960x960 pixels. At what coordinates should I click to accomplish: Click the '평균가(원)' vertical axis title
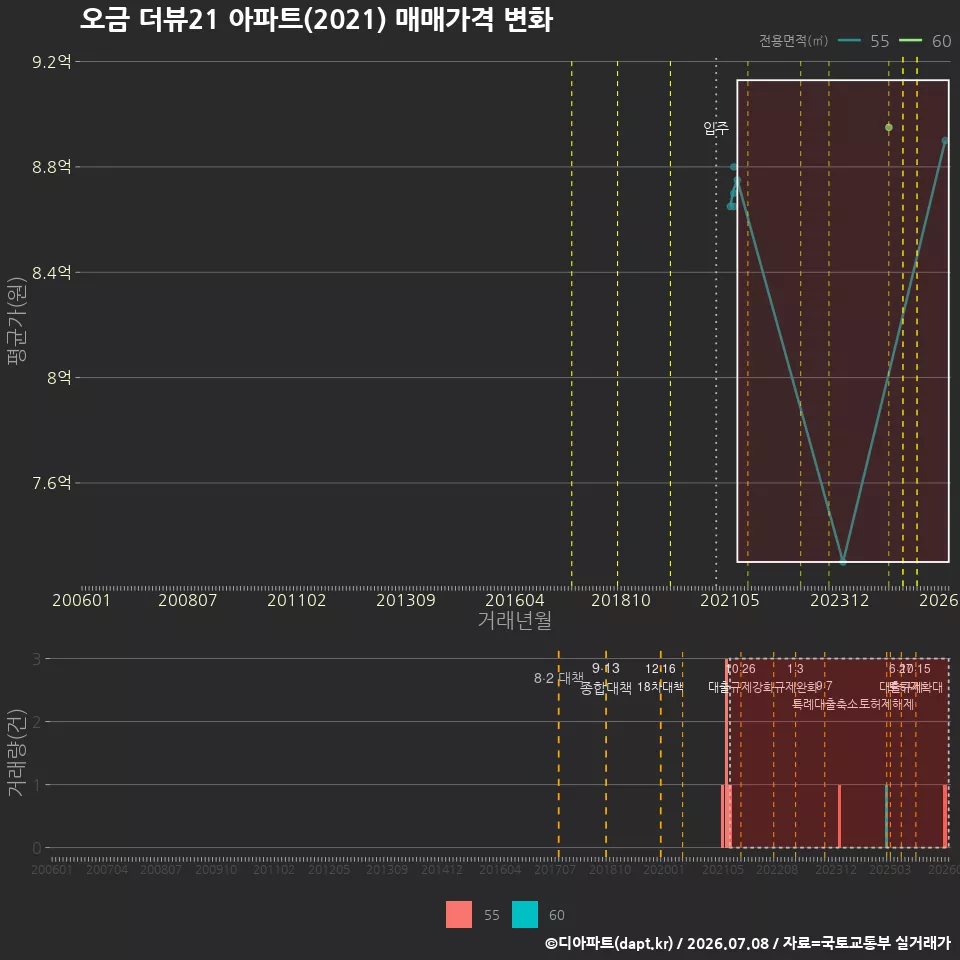(x=17, y=321)
